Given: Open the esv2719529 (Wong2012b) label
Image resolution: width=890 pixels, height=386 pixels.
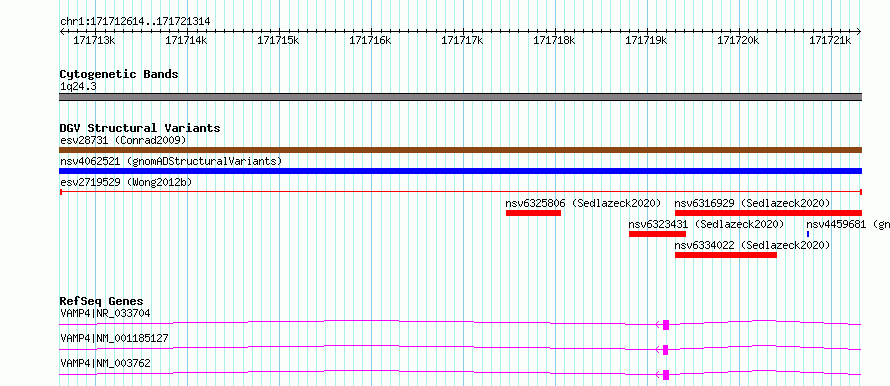Looking at the screenshot, I should pyautogui.click(x=126, y=182).
